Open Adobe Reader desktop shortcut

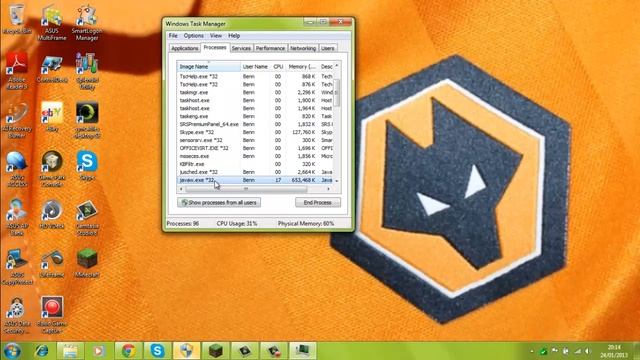(x=17, y=71)
